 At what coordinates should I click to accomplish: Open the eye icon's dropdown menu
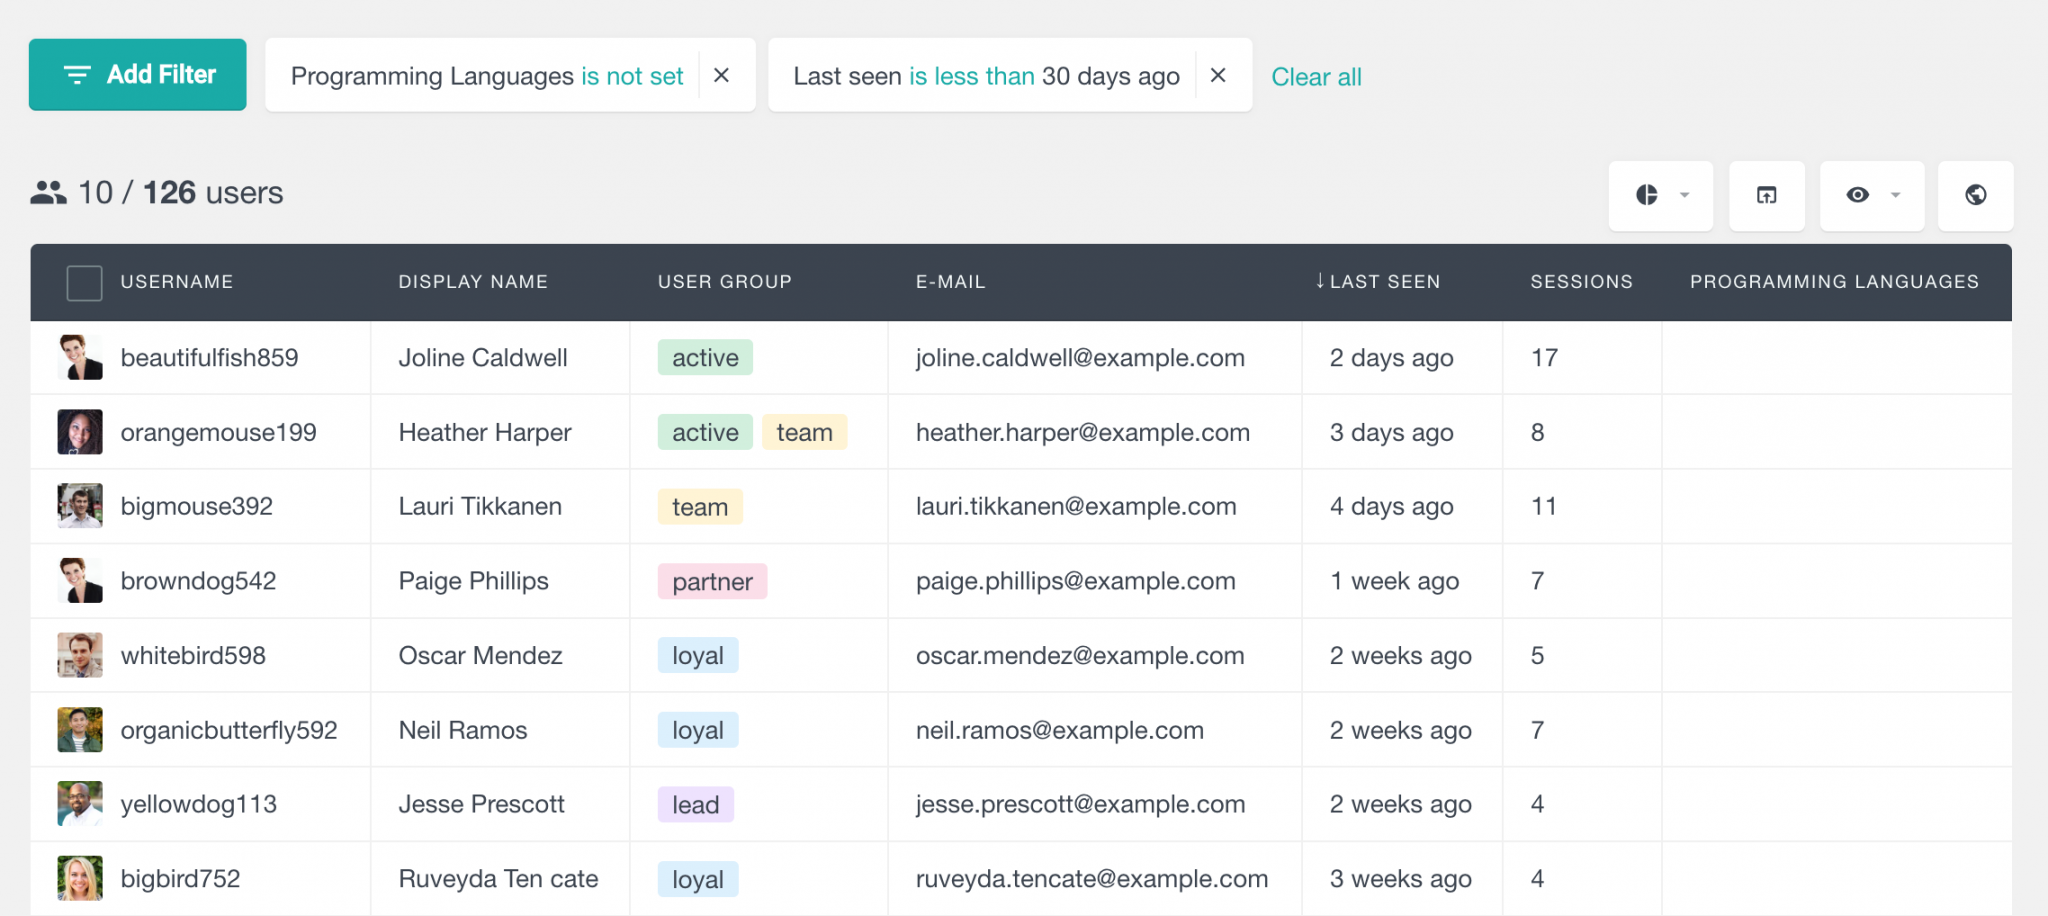[1895, 196]
